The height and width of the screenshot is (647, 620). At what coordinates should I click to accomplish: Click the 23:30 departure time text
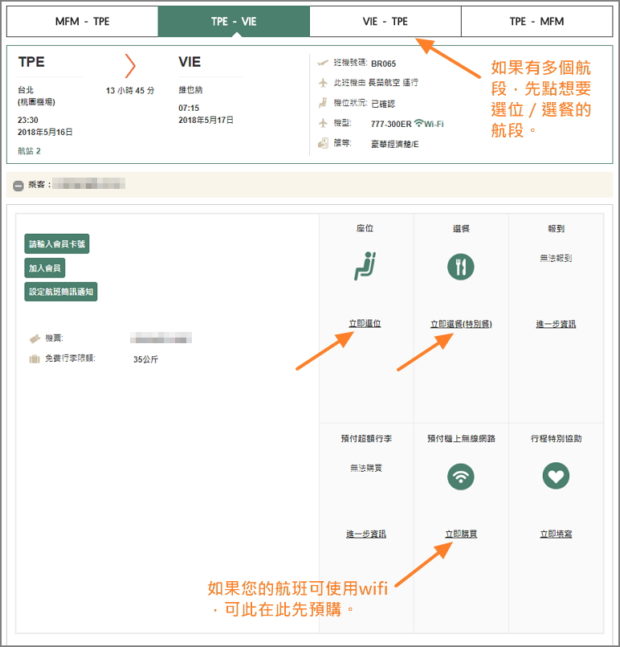click(28, 120)
